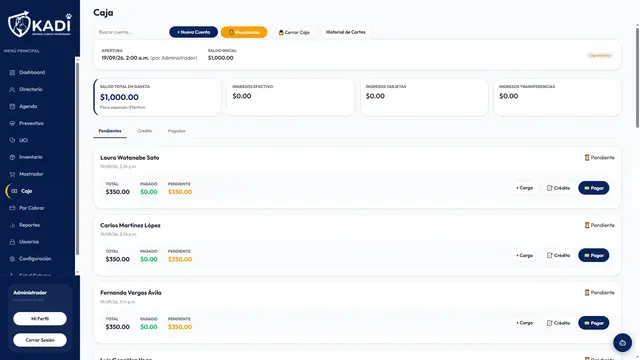Click the Crédito document icon for Fernanda Vargas
Screen dimensions: 640x360
(x=549, y=323)
